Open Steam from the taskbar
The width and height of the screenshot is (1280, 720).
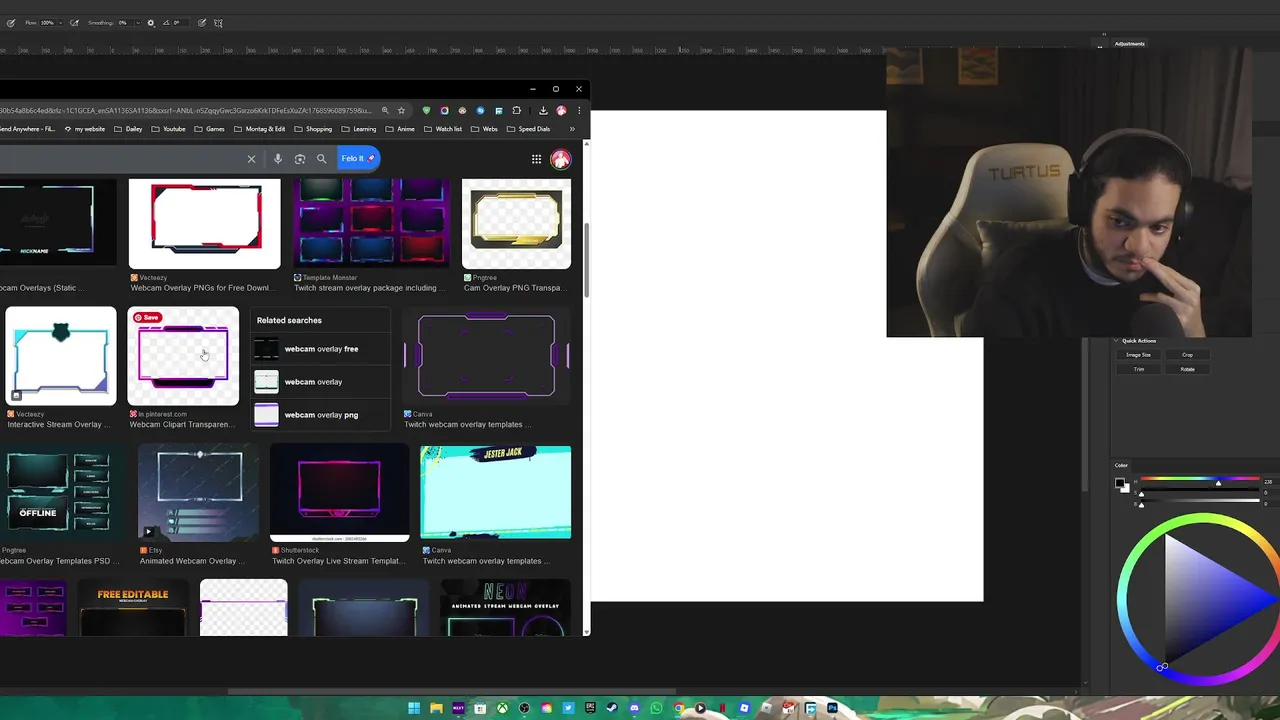(612, 708)
